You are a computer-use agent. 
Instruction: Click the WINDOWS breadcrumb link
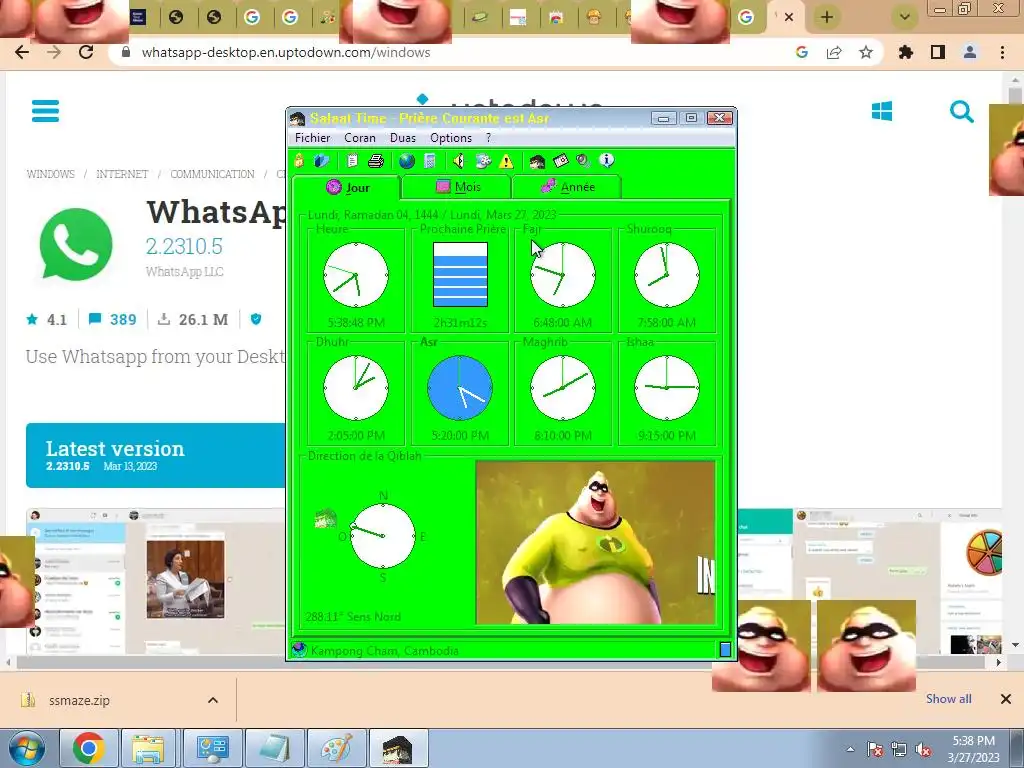pyautogui.click(x=50, y=174)
